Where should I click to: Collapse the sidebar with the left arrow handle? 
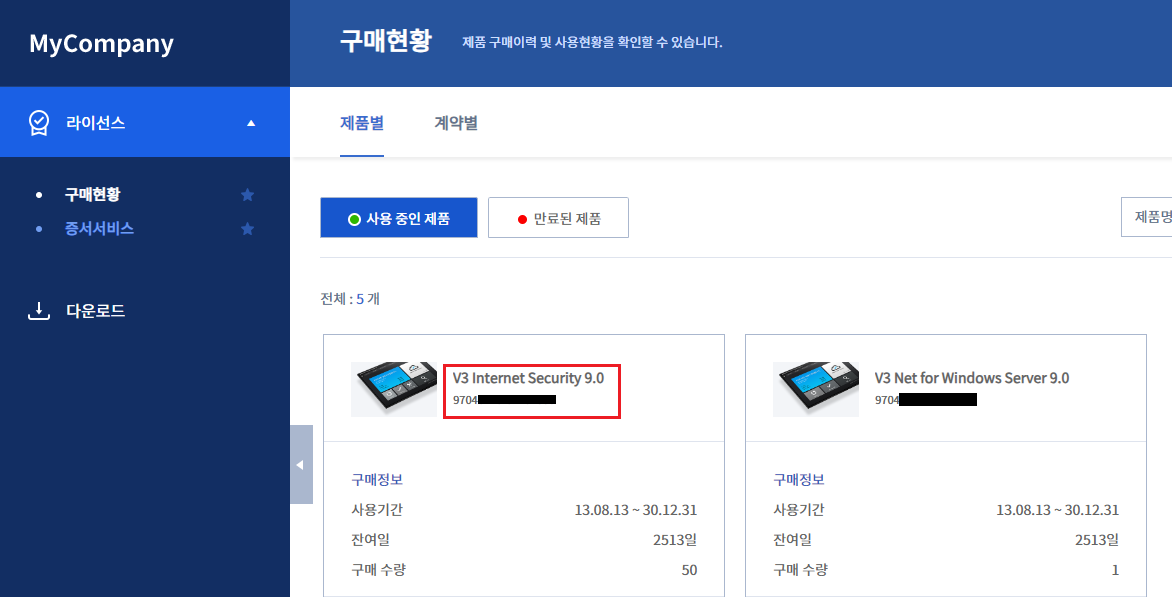(301, 465)
